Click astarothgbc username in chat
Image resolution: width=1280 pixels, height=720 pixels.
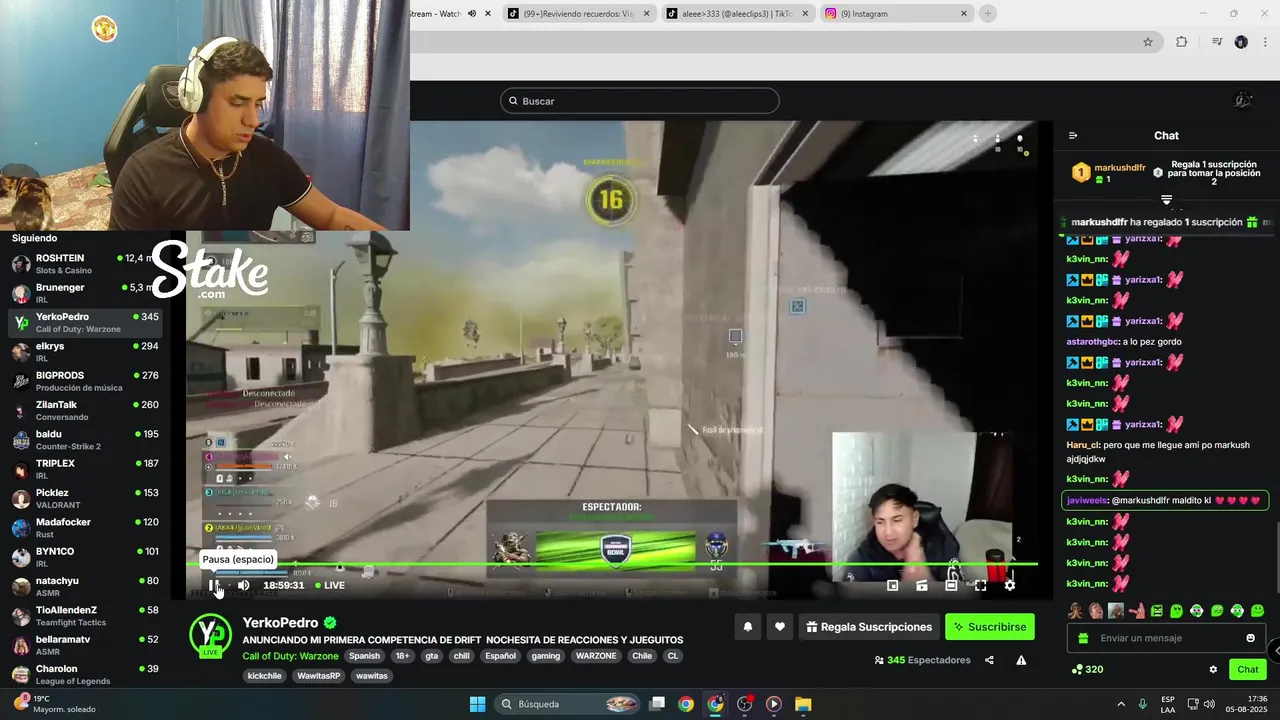click(1093, 342)
